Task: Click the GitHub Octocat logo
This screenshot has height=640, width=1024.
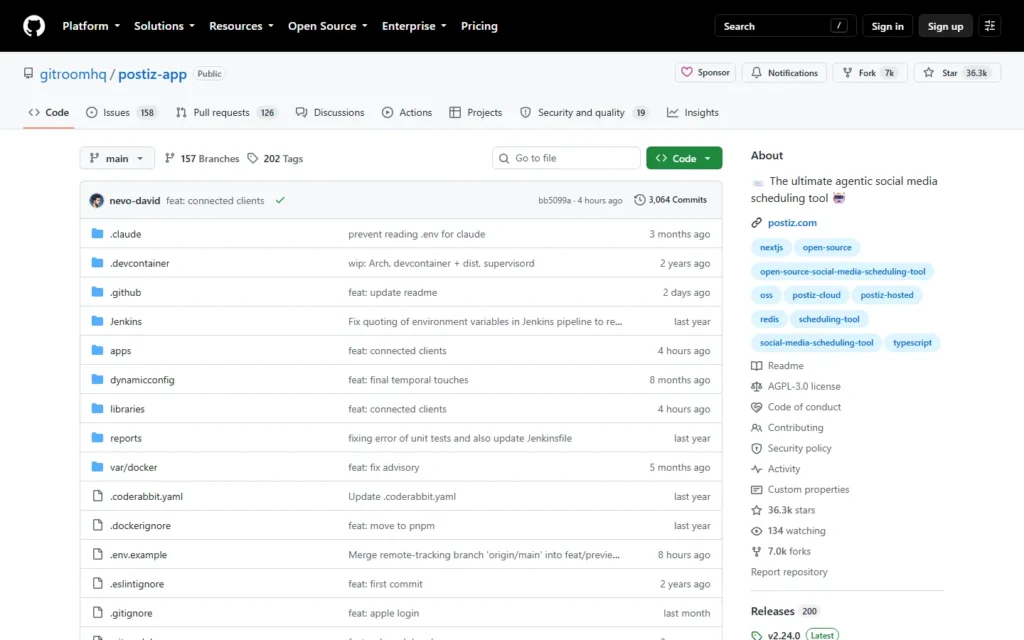Action: [34, 26]
